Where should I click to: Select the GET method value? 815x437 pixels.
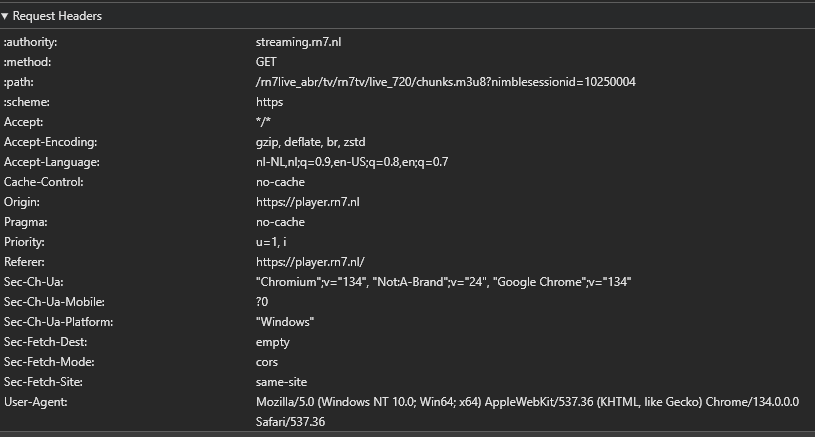point(266,62)
